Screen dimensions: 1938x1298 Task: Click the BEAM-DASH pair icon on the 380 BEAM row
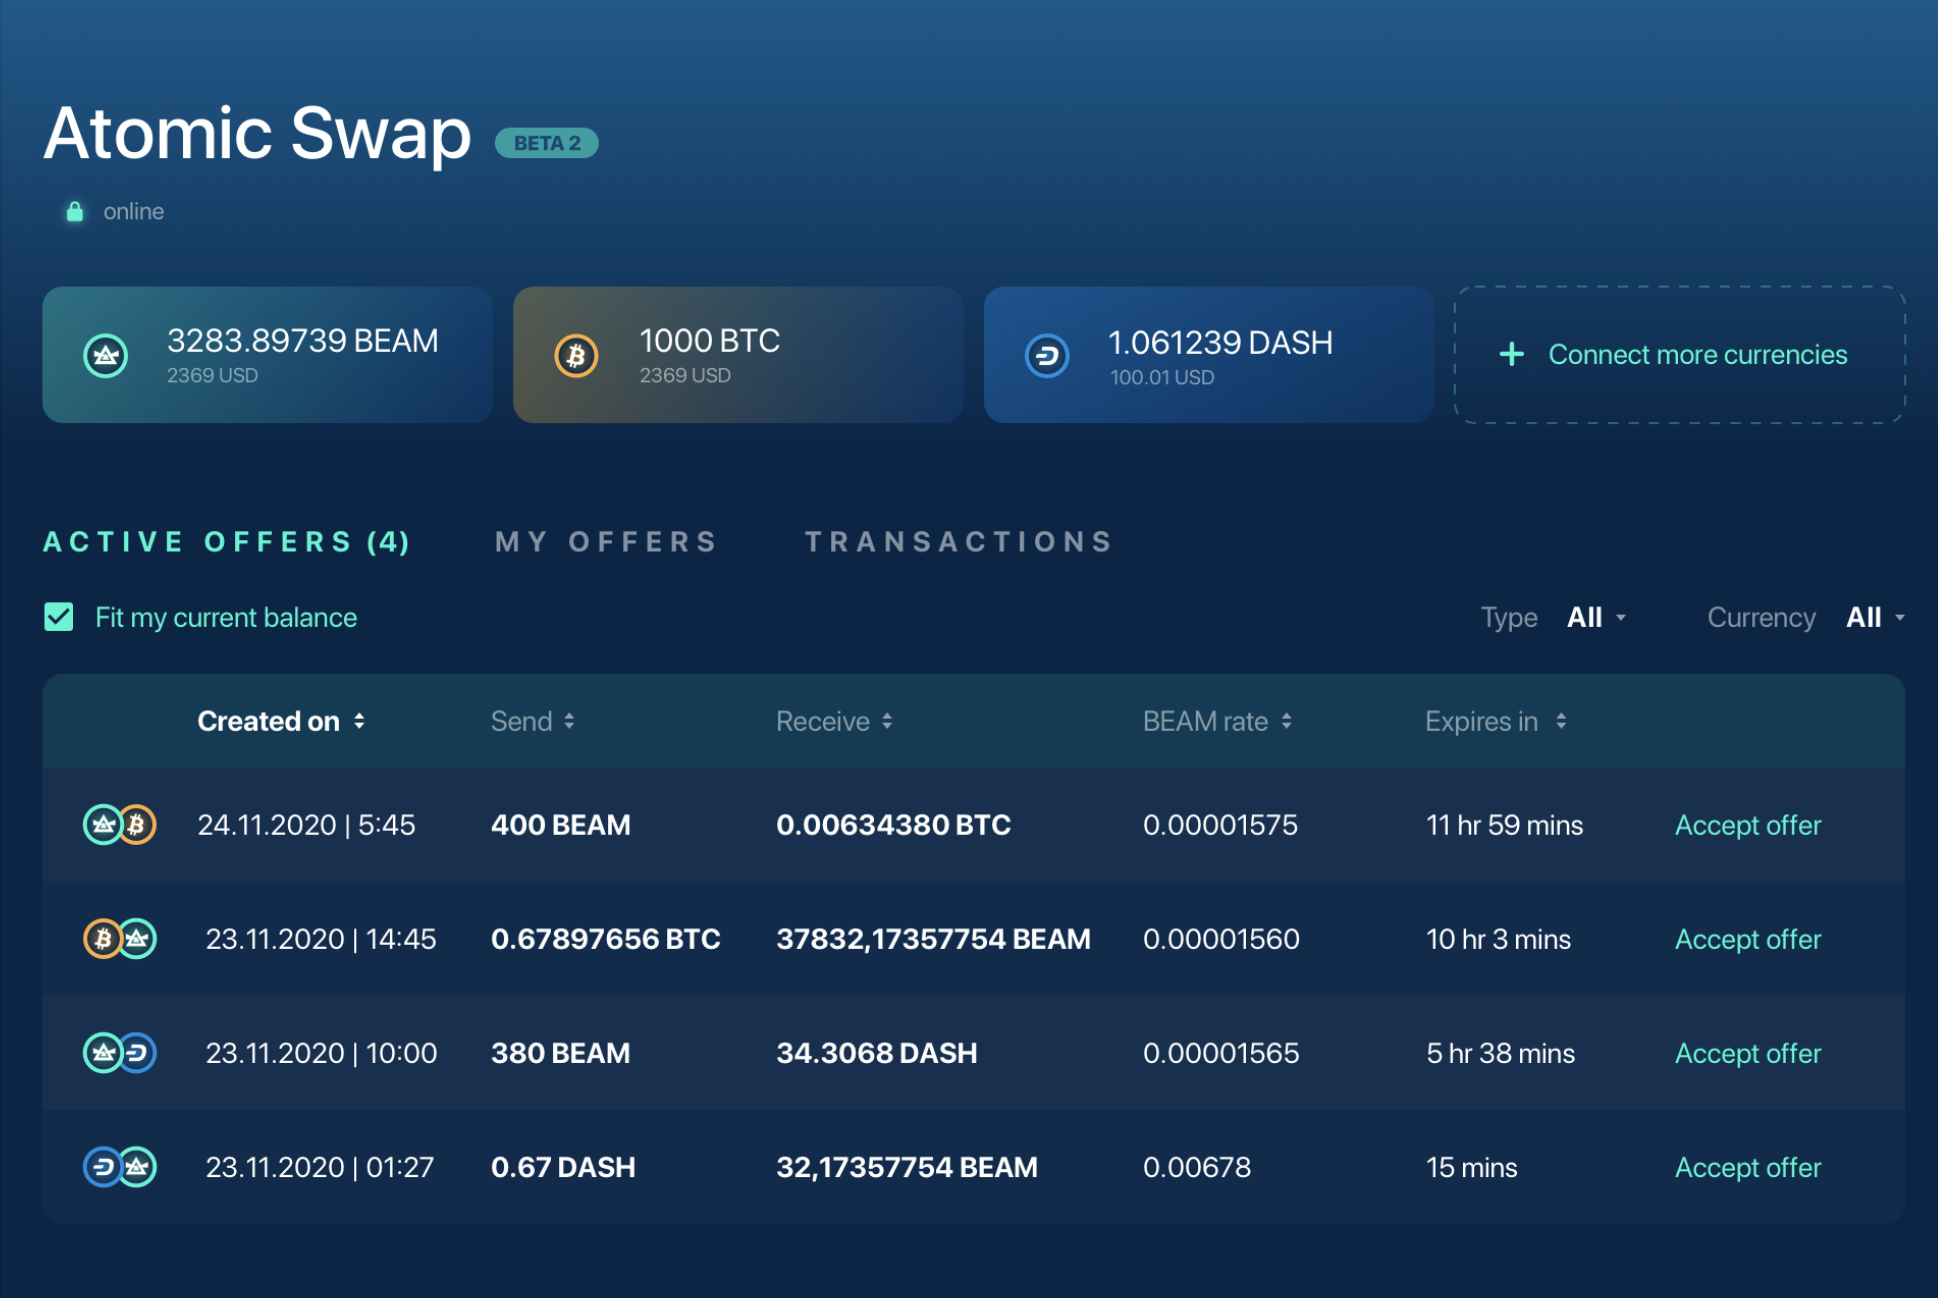119,1053
